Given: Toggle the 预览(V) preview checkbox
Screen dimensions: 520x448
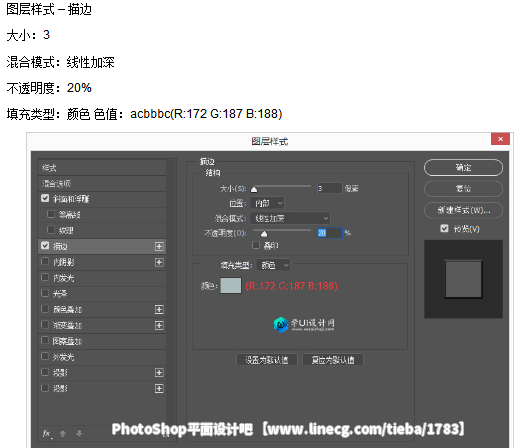Looking at the screenshot, I should pyautogui.click(x=444, y=228).
